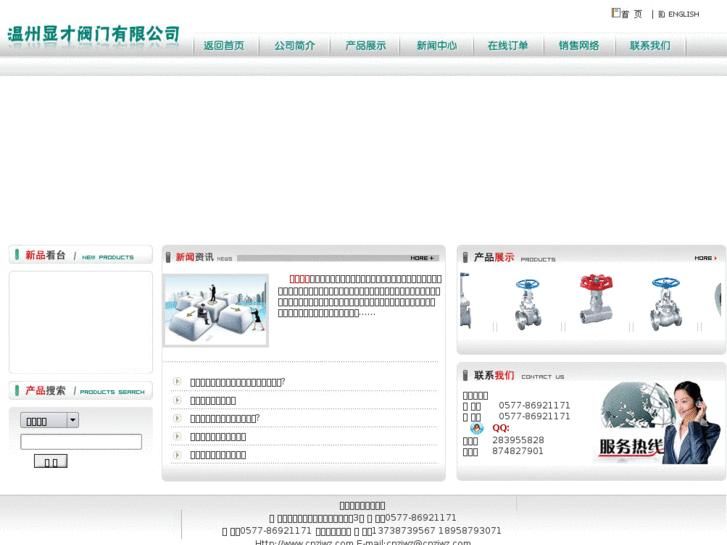Click footer mobile number 13738739567
Screen dimensions: 727x545
coord(403,531)
